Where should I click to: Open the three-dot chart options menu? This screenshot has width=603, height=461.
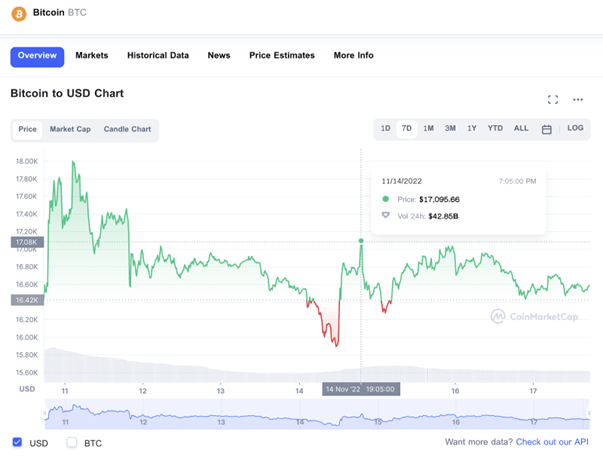click(x=577, y=100)
